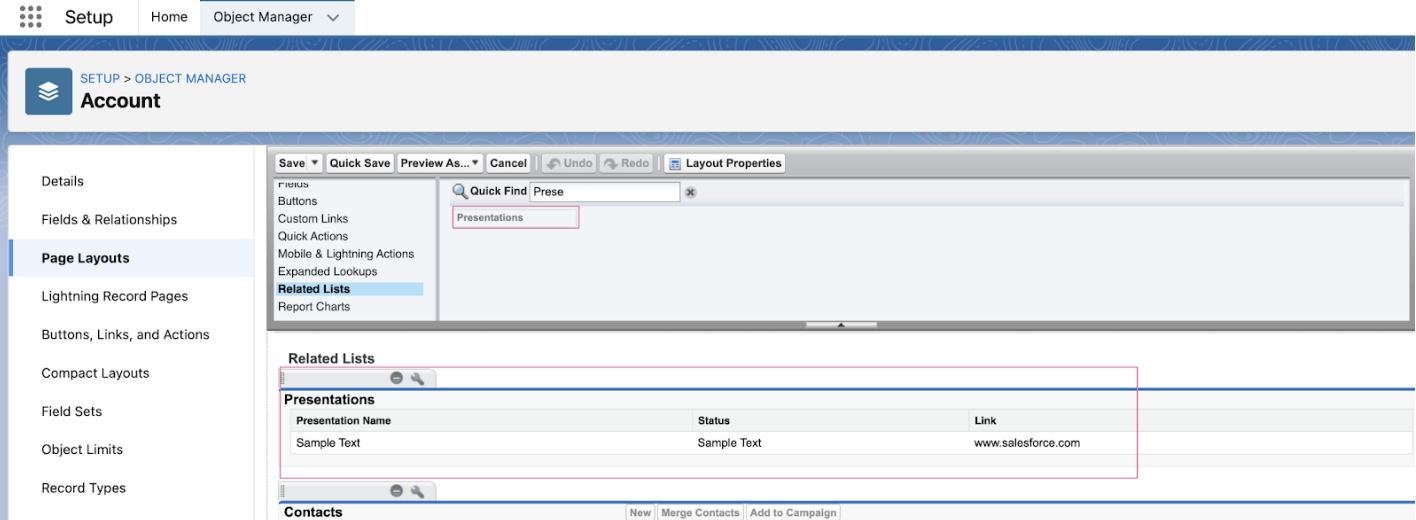Viewport: 1416px width, 520px height.
Task: Click the Save button
Action: pos(292,163)
